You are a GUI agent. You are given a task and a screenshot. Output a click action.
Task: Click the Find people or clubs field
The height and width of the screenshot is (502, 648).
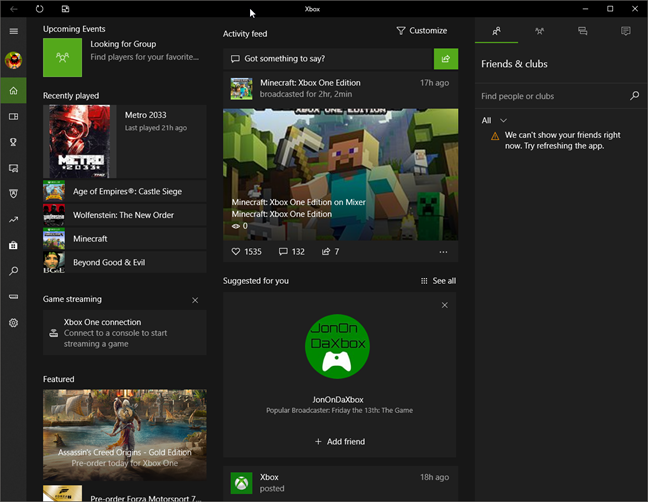552,96
